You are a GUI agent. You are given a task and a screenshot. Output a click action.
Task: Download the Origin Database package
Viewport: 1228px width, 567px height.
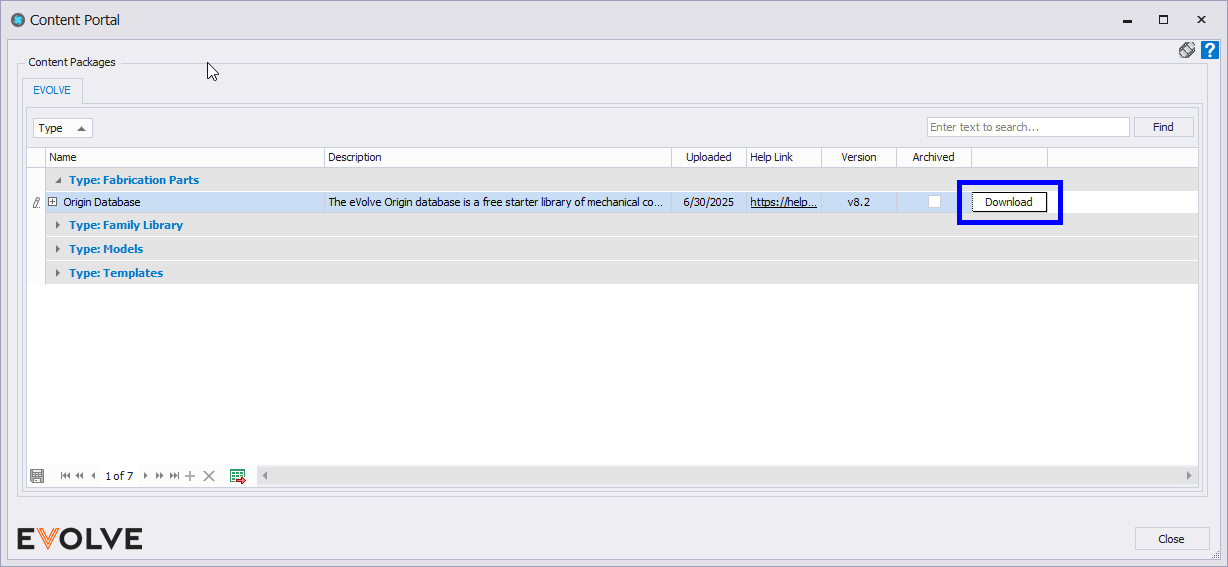click(x=1009, y=202)
